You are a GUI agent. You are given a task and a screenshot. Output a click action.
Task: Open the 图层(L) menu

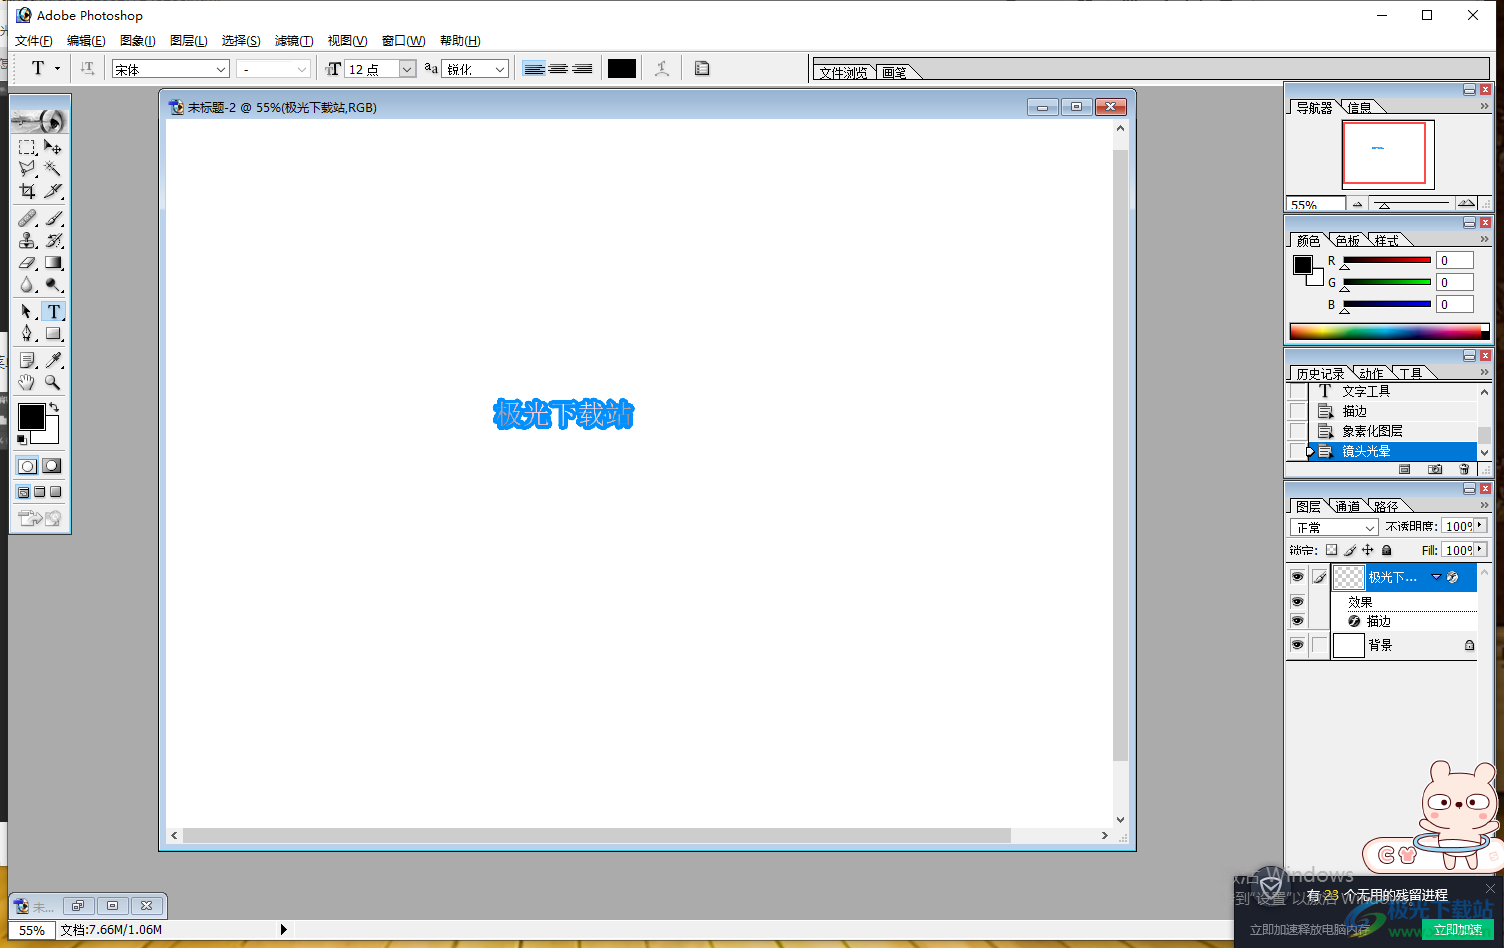189,41
